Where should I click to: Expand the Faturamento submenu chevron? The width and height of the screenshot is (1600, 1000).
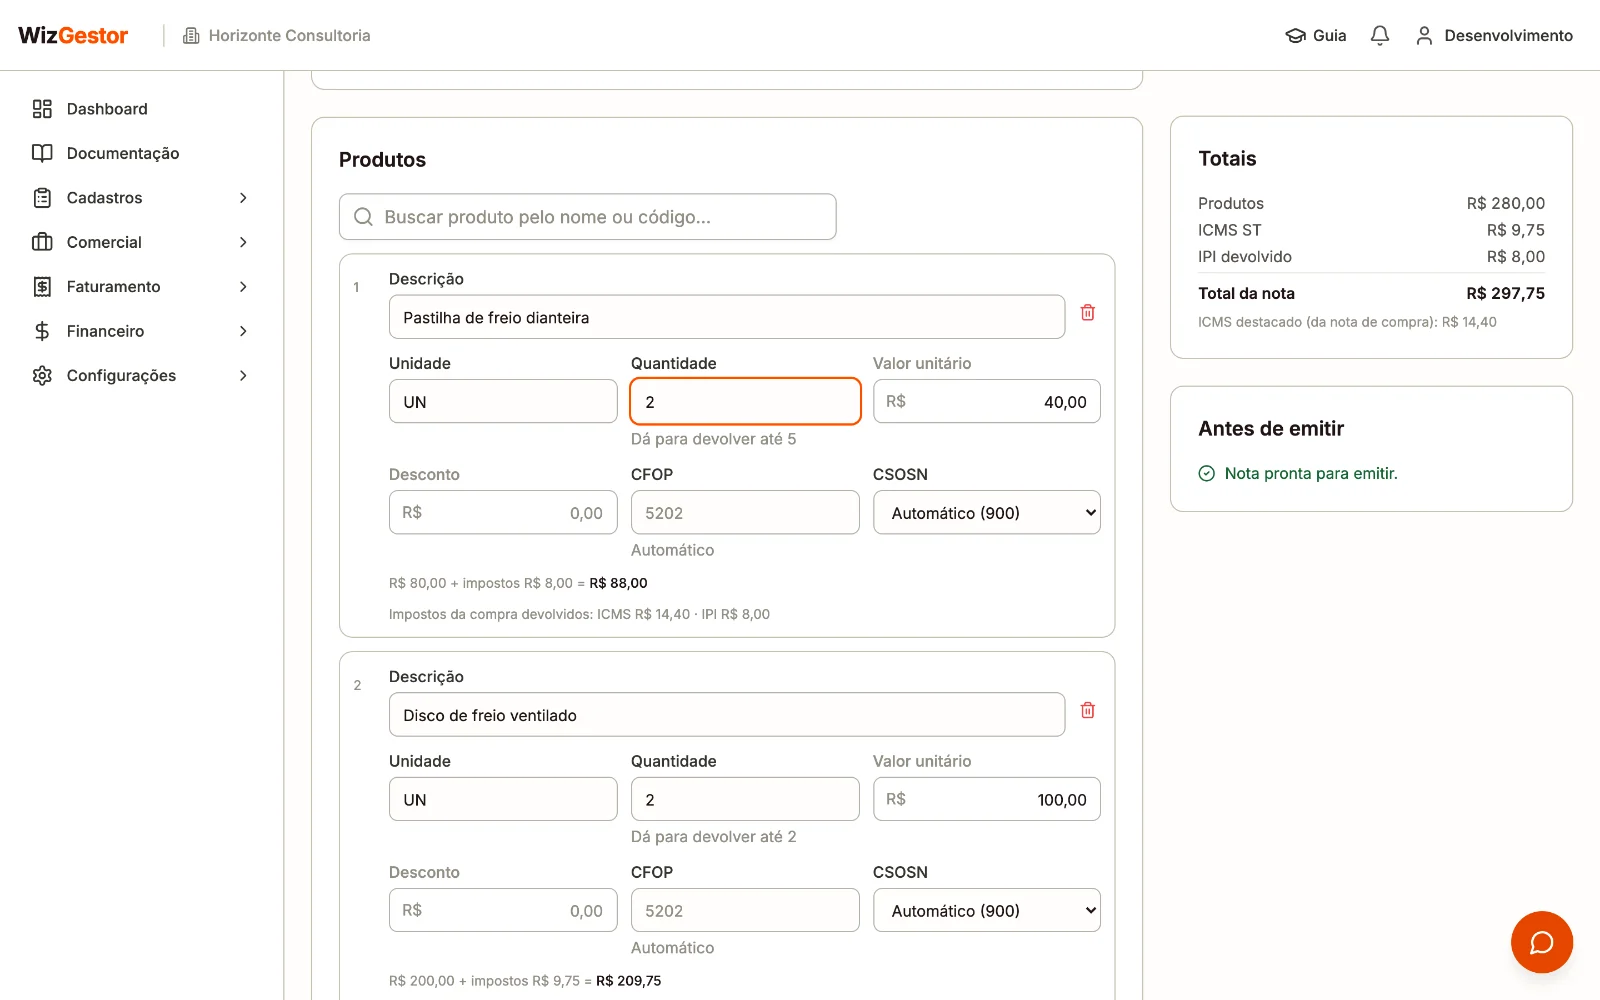pyautogui.click(x=243, y=287)
